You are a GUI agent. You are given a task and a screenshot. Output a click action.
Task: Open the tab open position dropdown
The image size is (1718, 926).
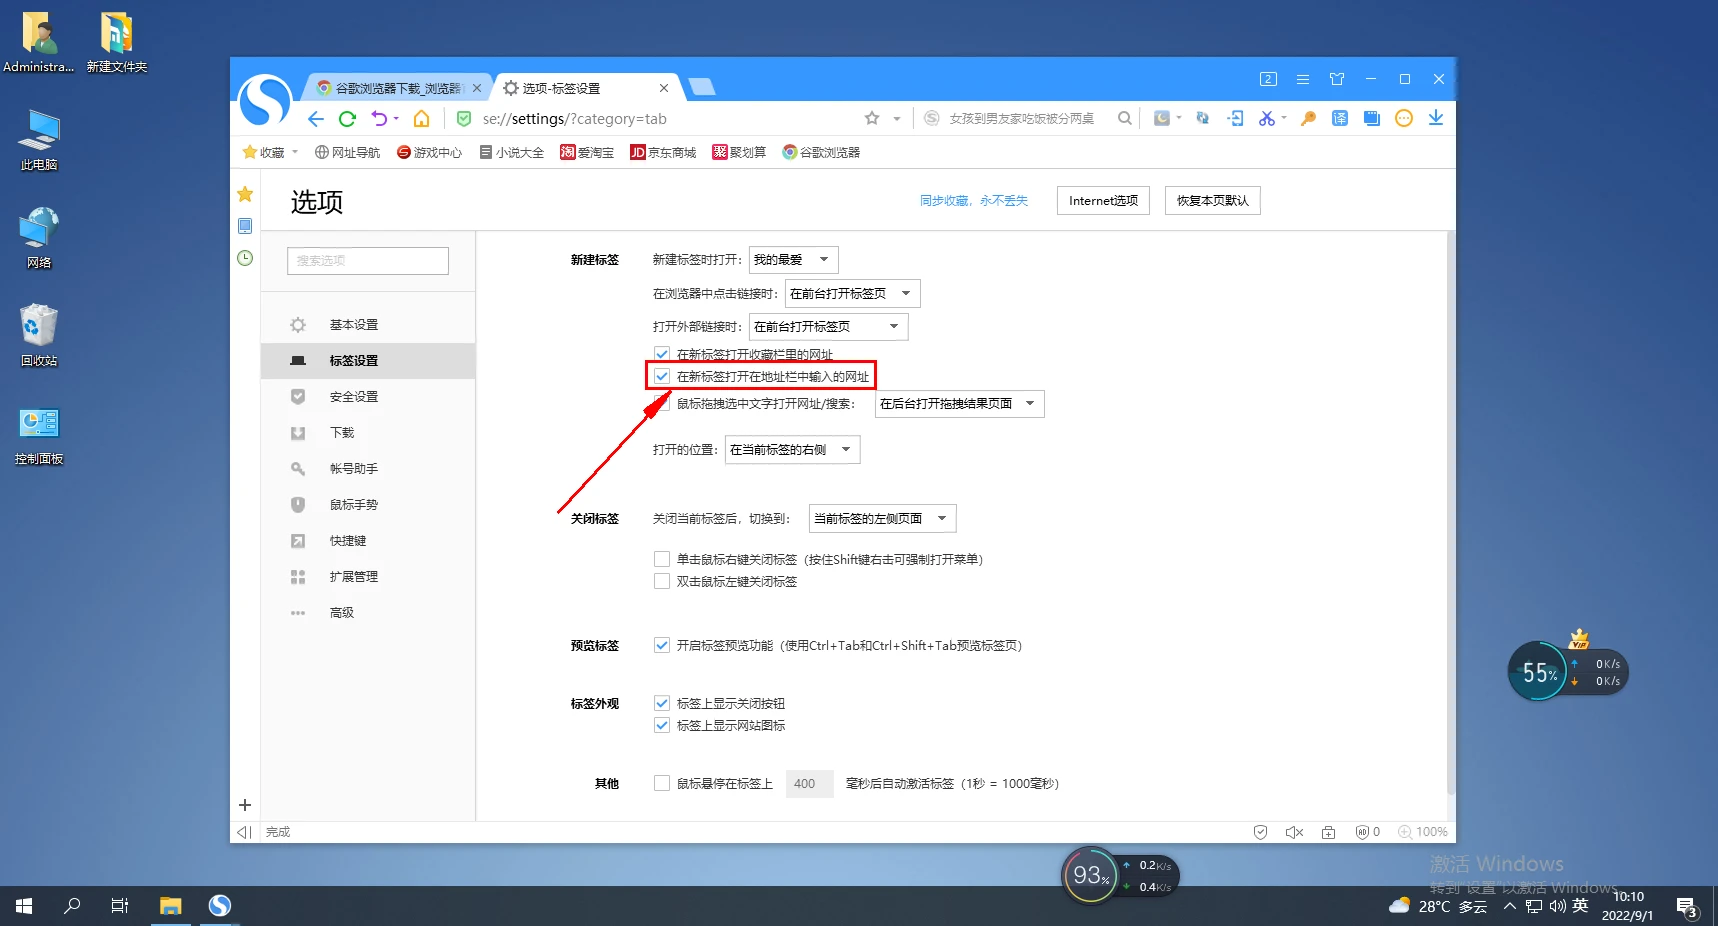[x=792, y=450]
